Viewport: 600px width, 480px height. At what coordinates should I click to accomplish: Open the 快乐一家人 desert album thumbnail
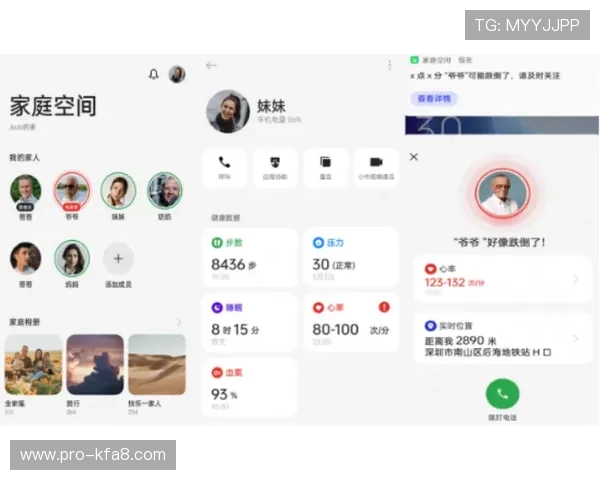tap(157, 364)
